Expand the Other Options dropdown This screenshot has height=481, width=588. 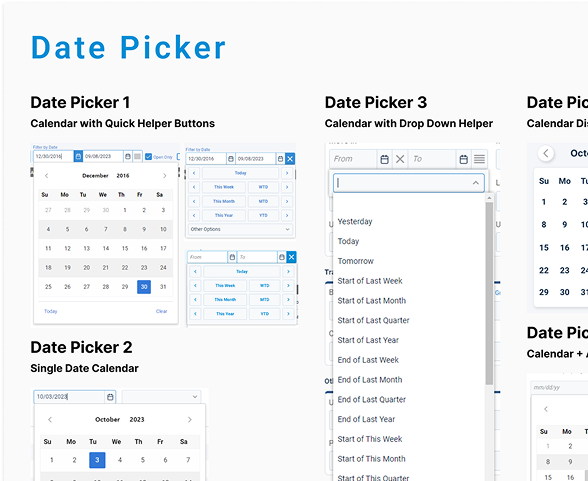coord(240,229)
